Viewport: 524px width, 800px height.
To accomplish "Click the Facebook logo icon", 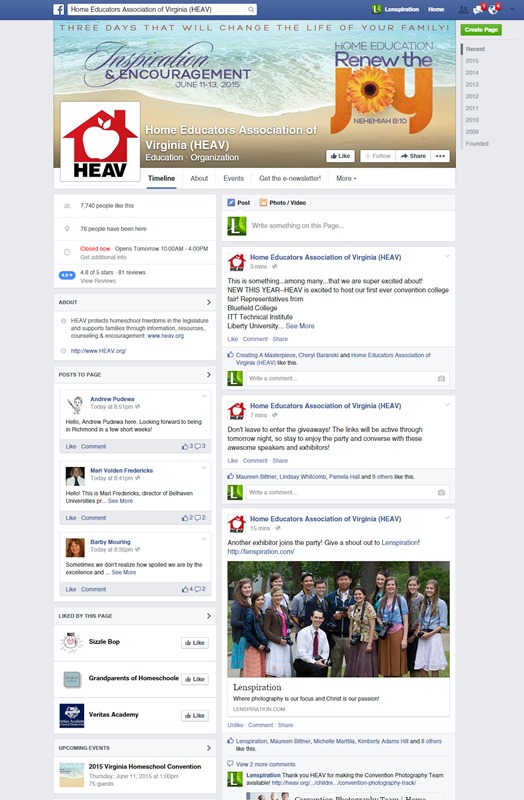I will [59, 9].
